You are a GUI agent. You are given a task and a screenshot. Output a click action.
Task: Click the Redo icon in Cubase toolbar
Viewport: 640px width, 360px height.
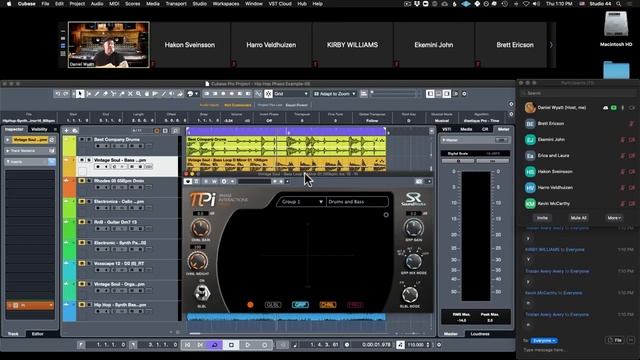coord(66,94)
